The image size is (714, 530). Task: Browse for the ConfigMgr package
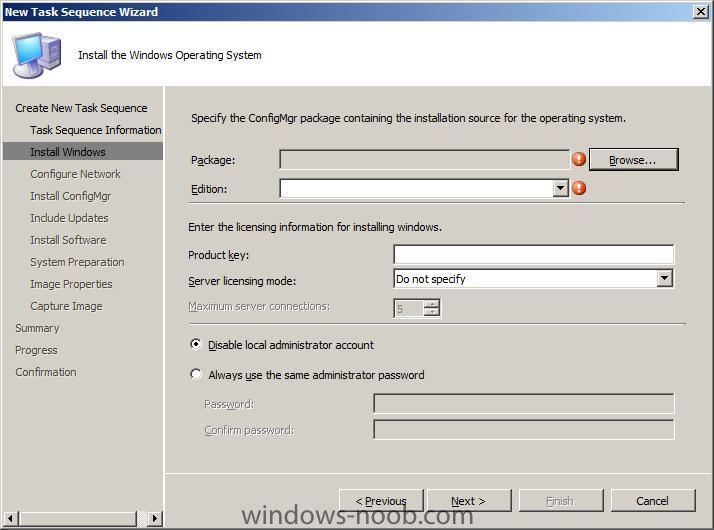633,160
